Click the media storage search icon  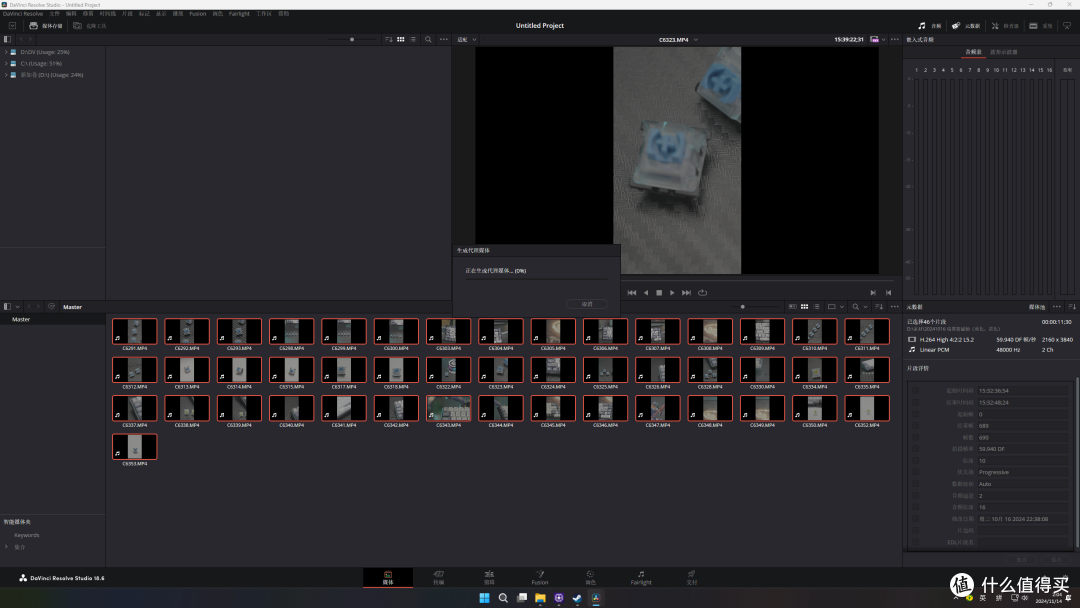428,39
